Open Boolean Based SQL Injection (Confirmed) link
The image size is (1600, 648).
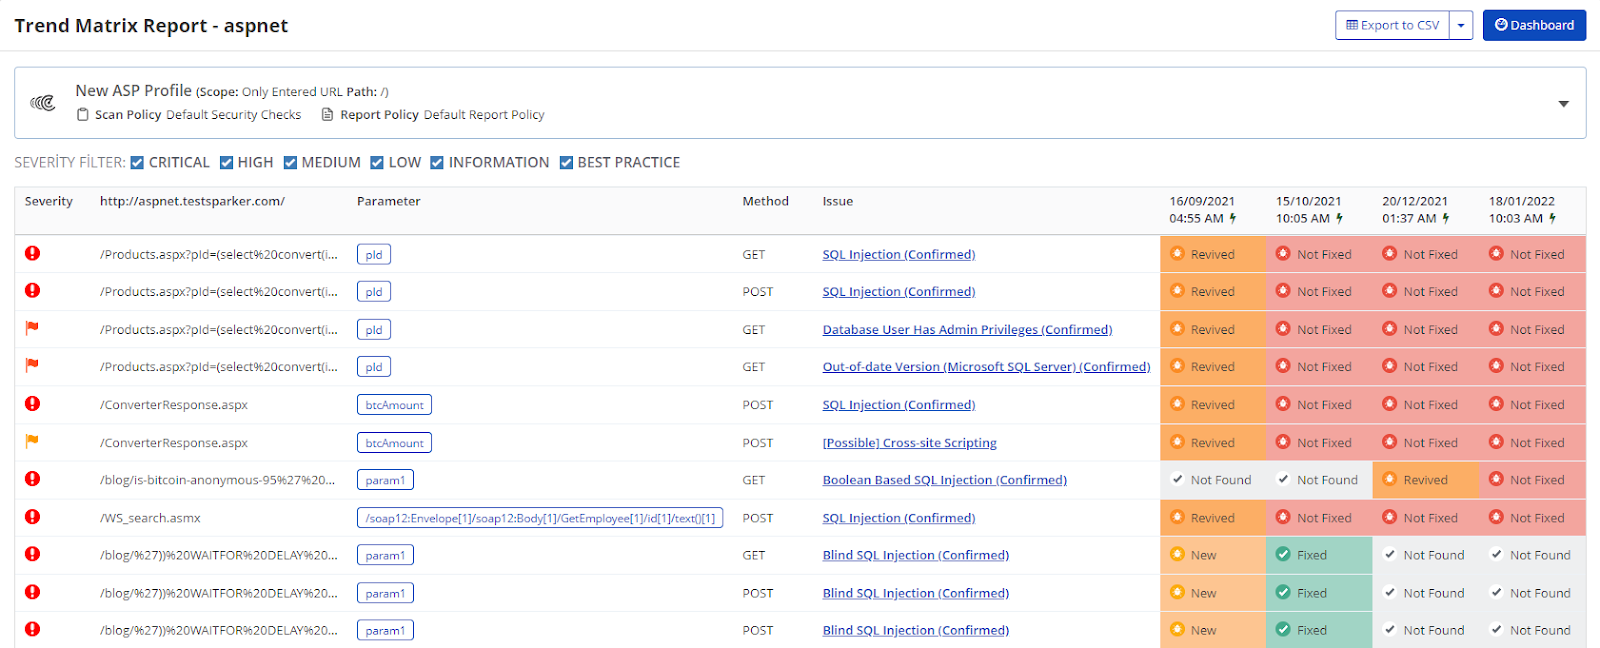[x=944, y=480]
